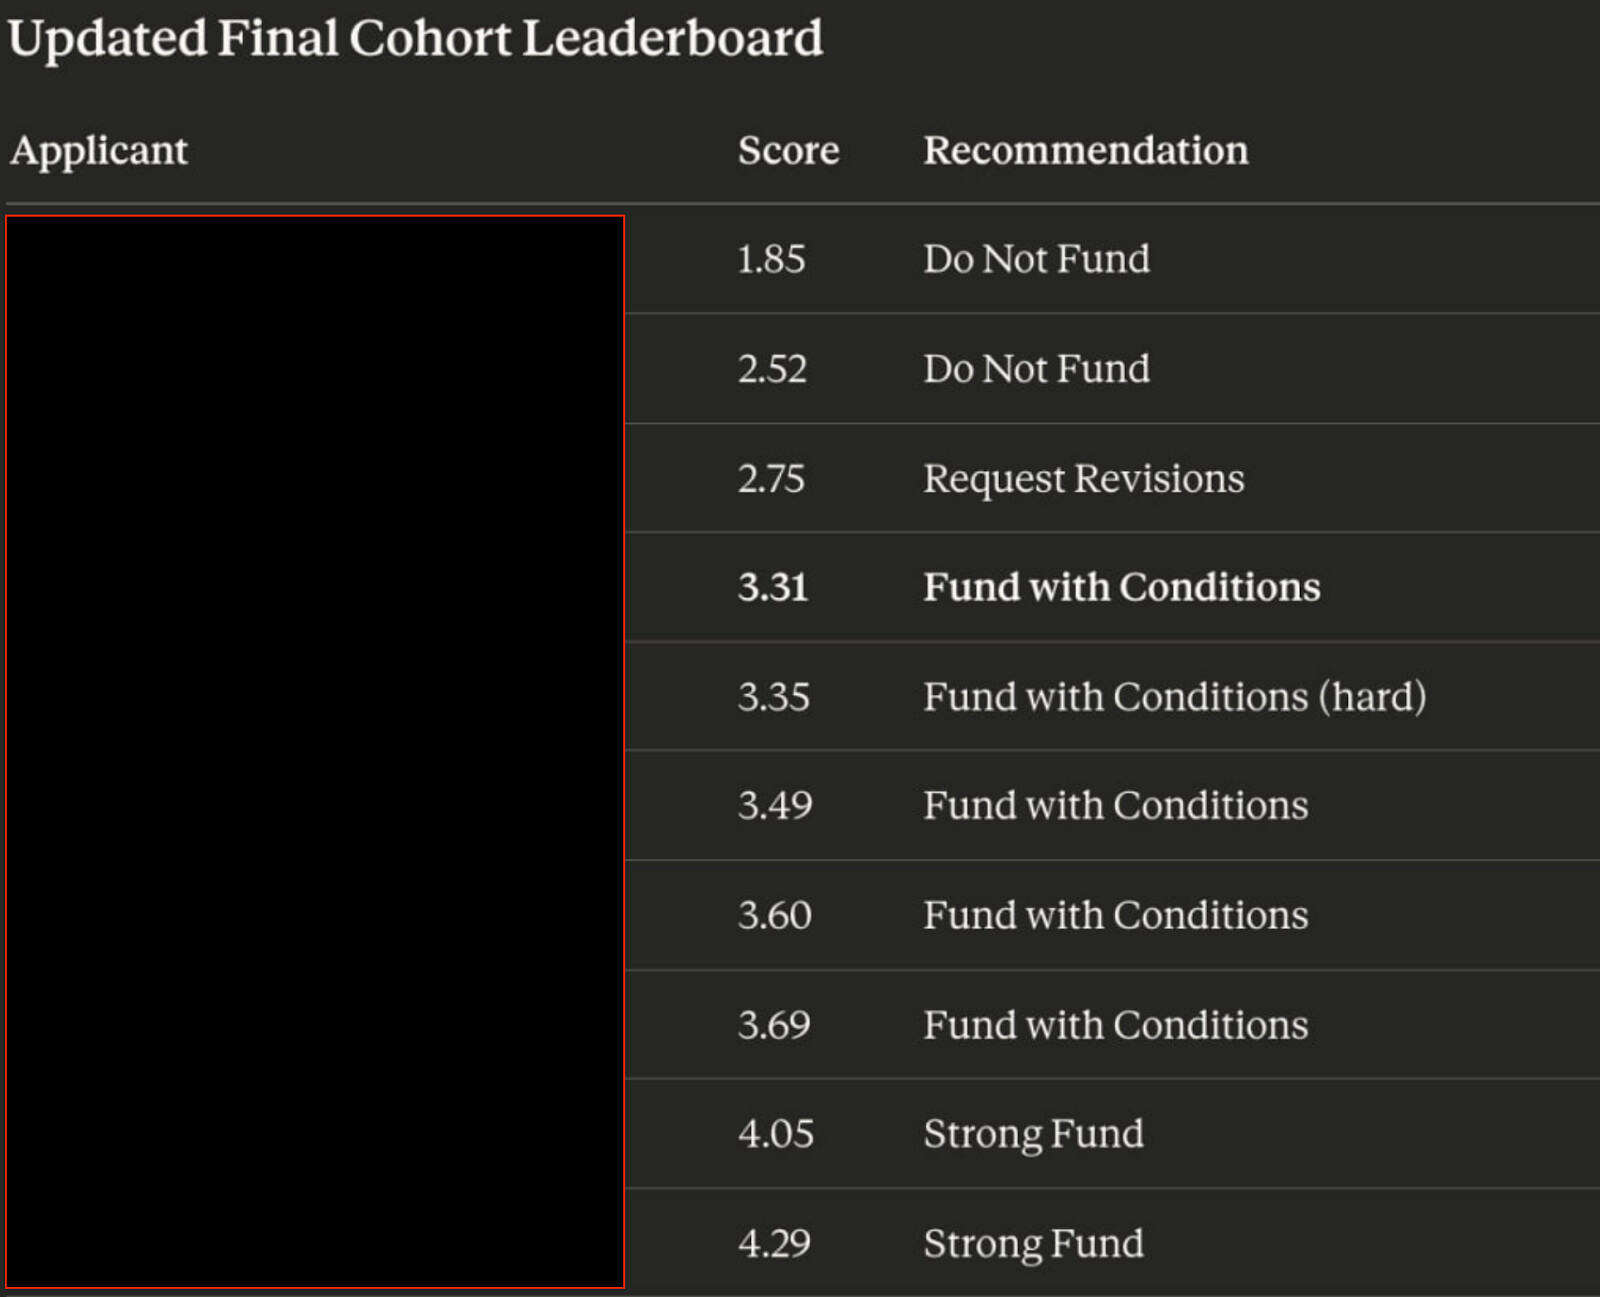Click the 2.75 score value
The height and width of the screenshot is (1297, 1600).
click(771, 479)
